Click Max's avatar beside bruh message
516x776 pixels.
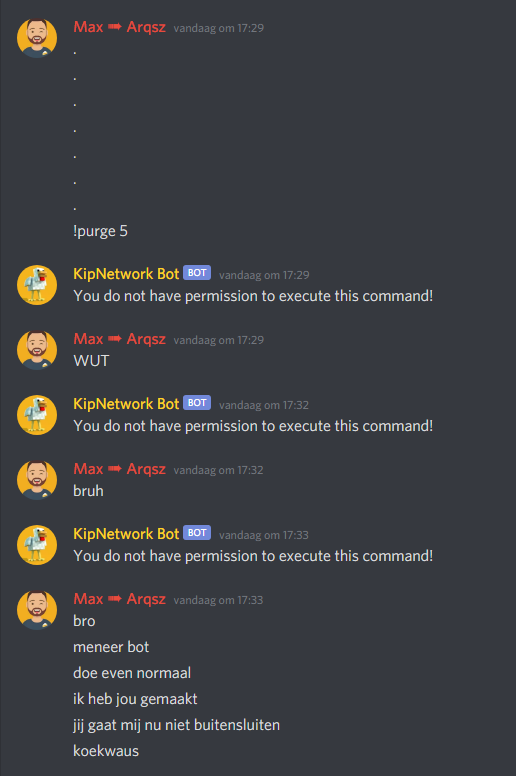[x=37, y=480]
